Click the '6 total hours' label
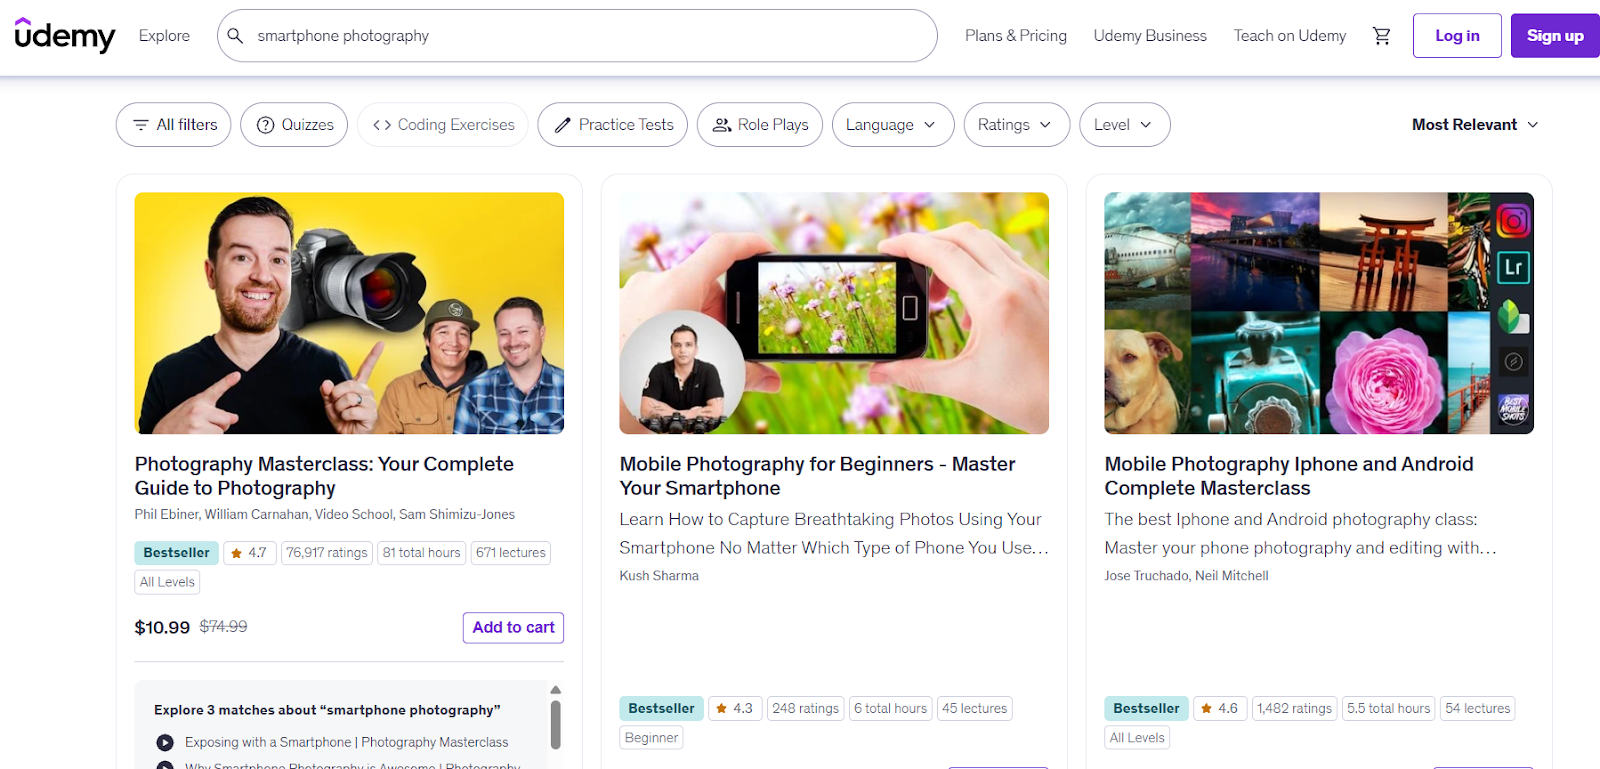This screenshot has width=1600, height=769. click(x=890, y=709)
